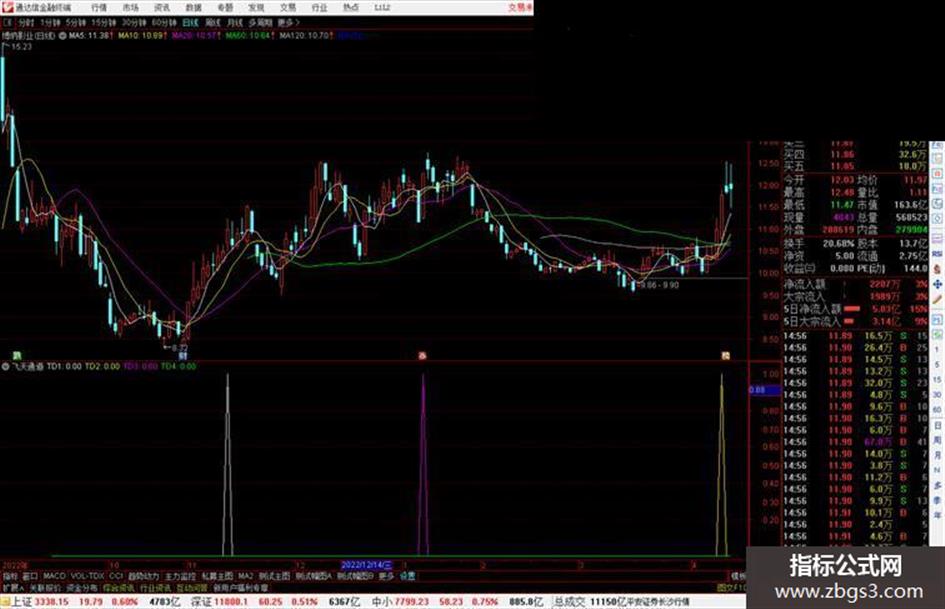
Task: Click the round icon before 飞天通道 indicator
Action: (x=5, y=366)
